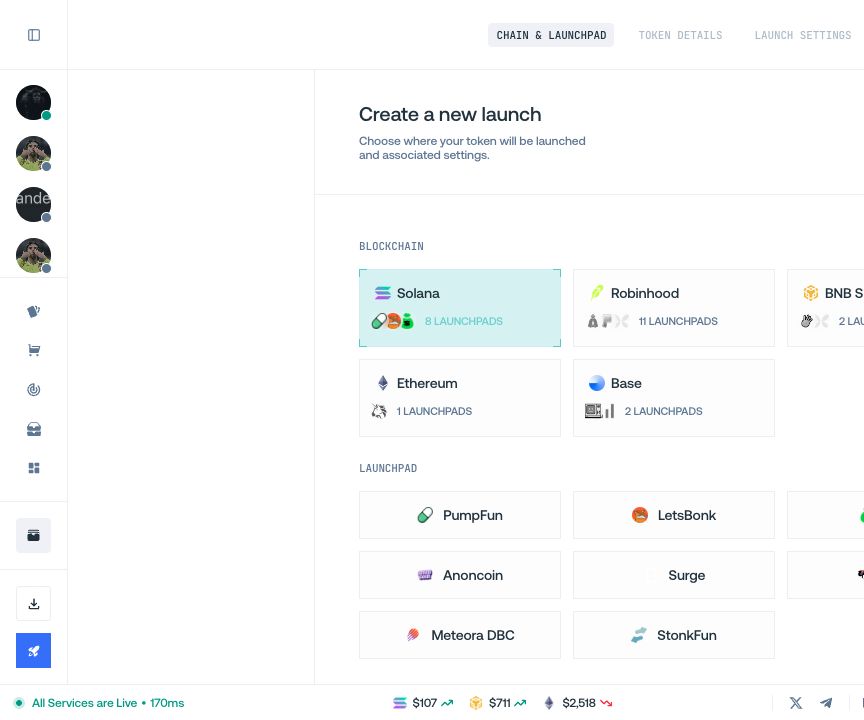Click the '1 LAUNCHPADS' label on Ethereum

tap(434, 412)
